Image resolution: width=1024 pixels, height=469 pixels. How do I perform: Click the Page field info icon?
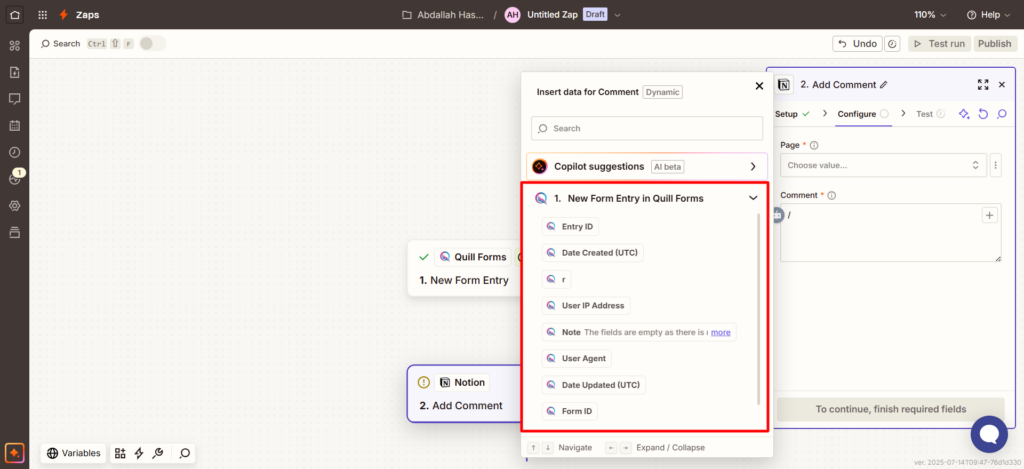point(814,146)
